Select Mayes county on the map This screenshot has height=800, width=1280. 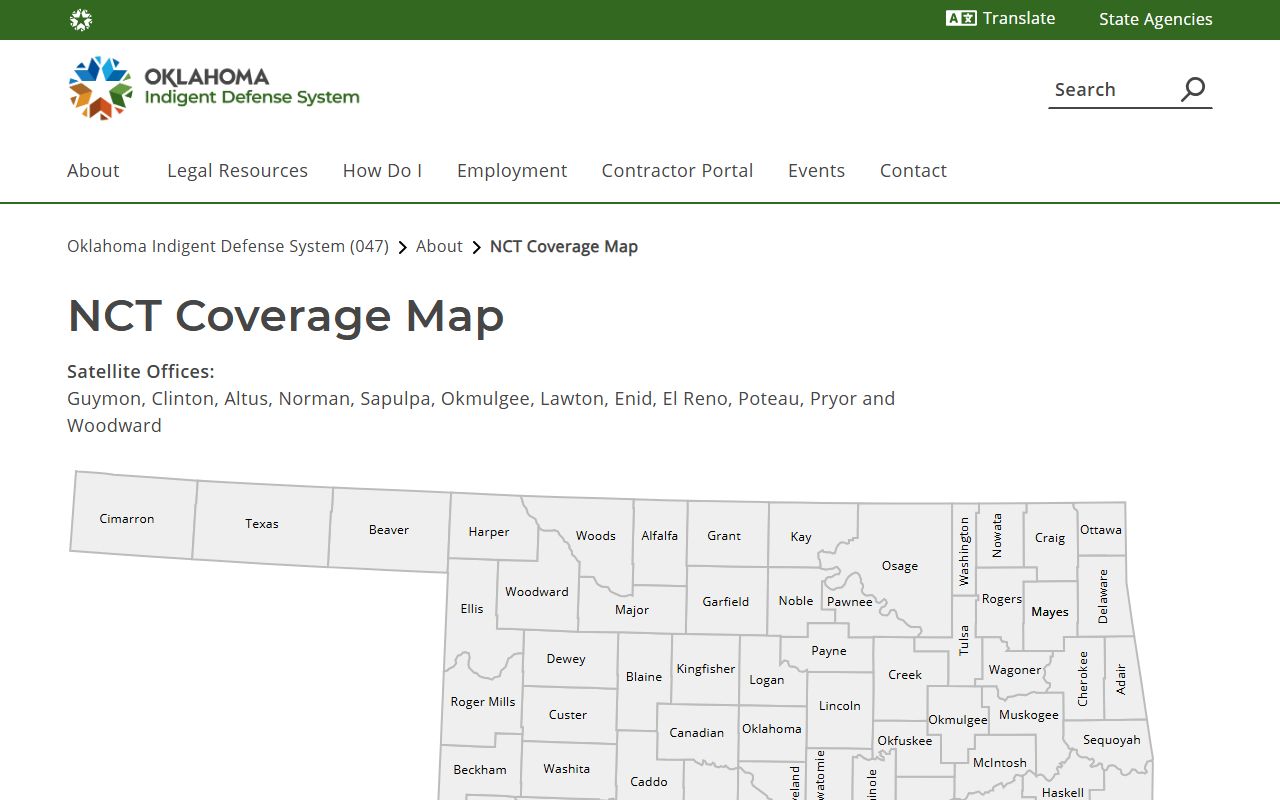coord(1050,611)
